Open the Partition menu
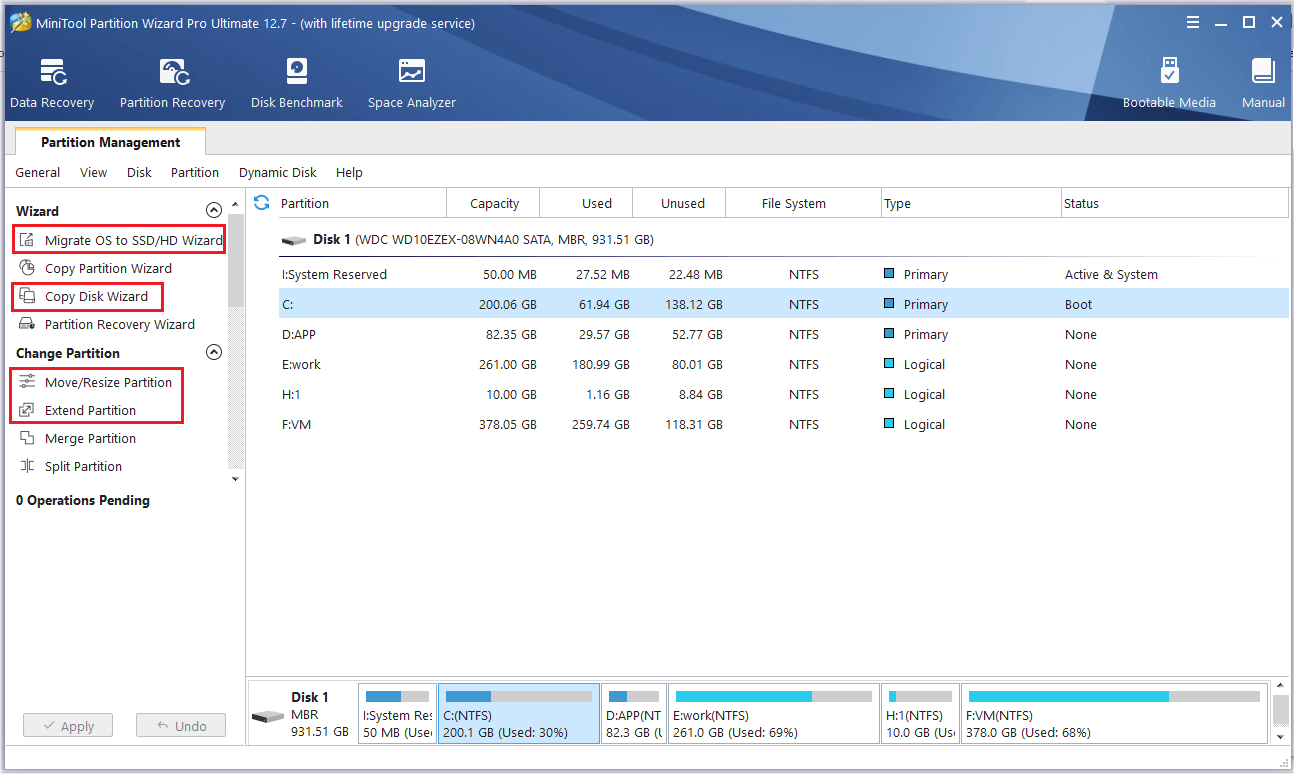The height and width of the screenshot is (774, 1296). tap(195, 173)
